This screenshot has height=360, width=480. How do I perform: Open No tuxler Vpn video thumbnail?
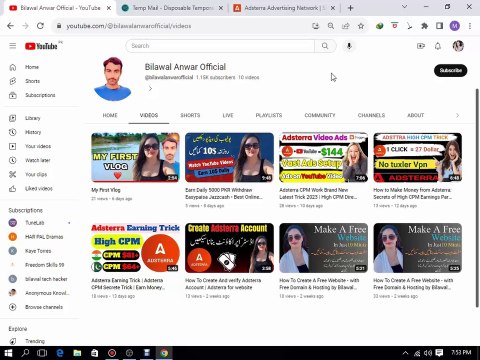pos(417,157)
